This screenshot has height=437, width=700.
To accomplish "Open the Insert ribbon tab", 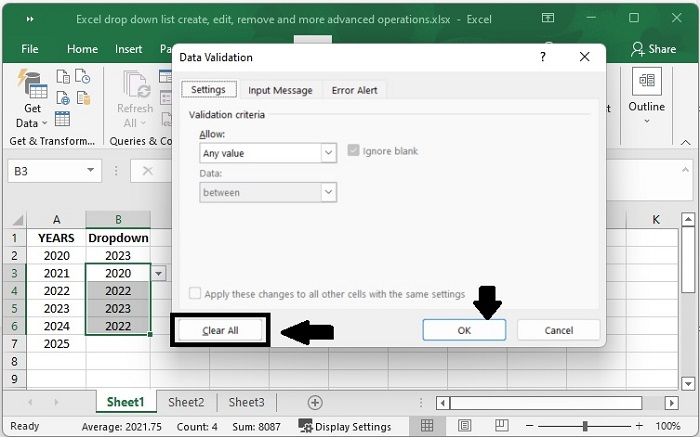I will (x=129, y=49).
